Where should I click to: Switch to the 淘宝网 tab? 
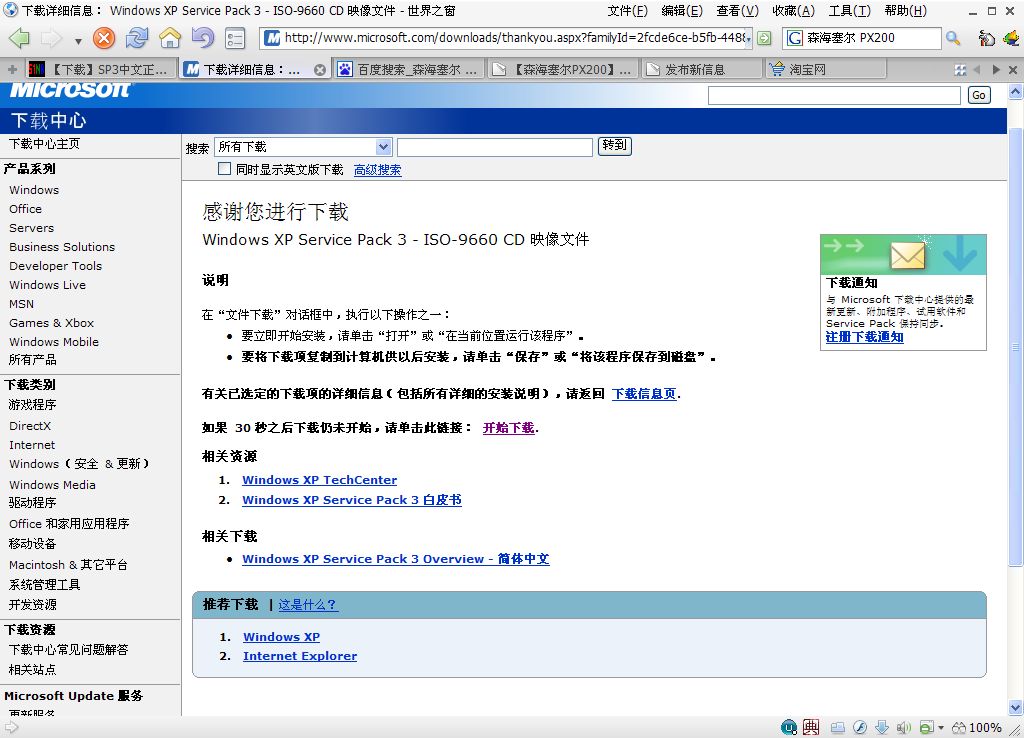point(825,69)
